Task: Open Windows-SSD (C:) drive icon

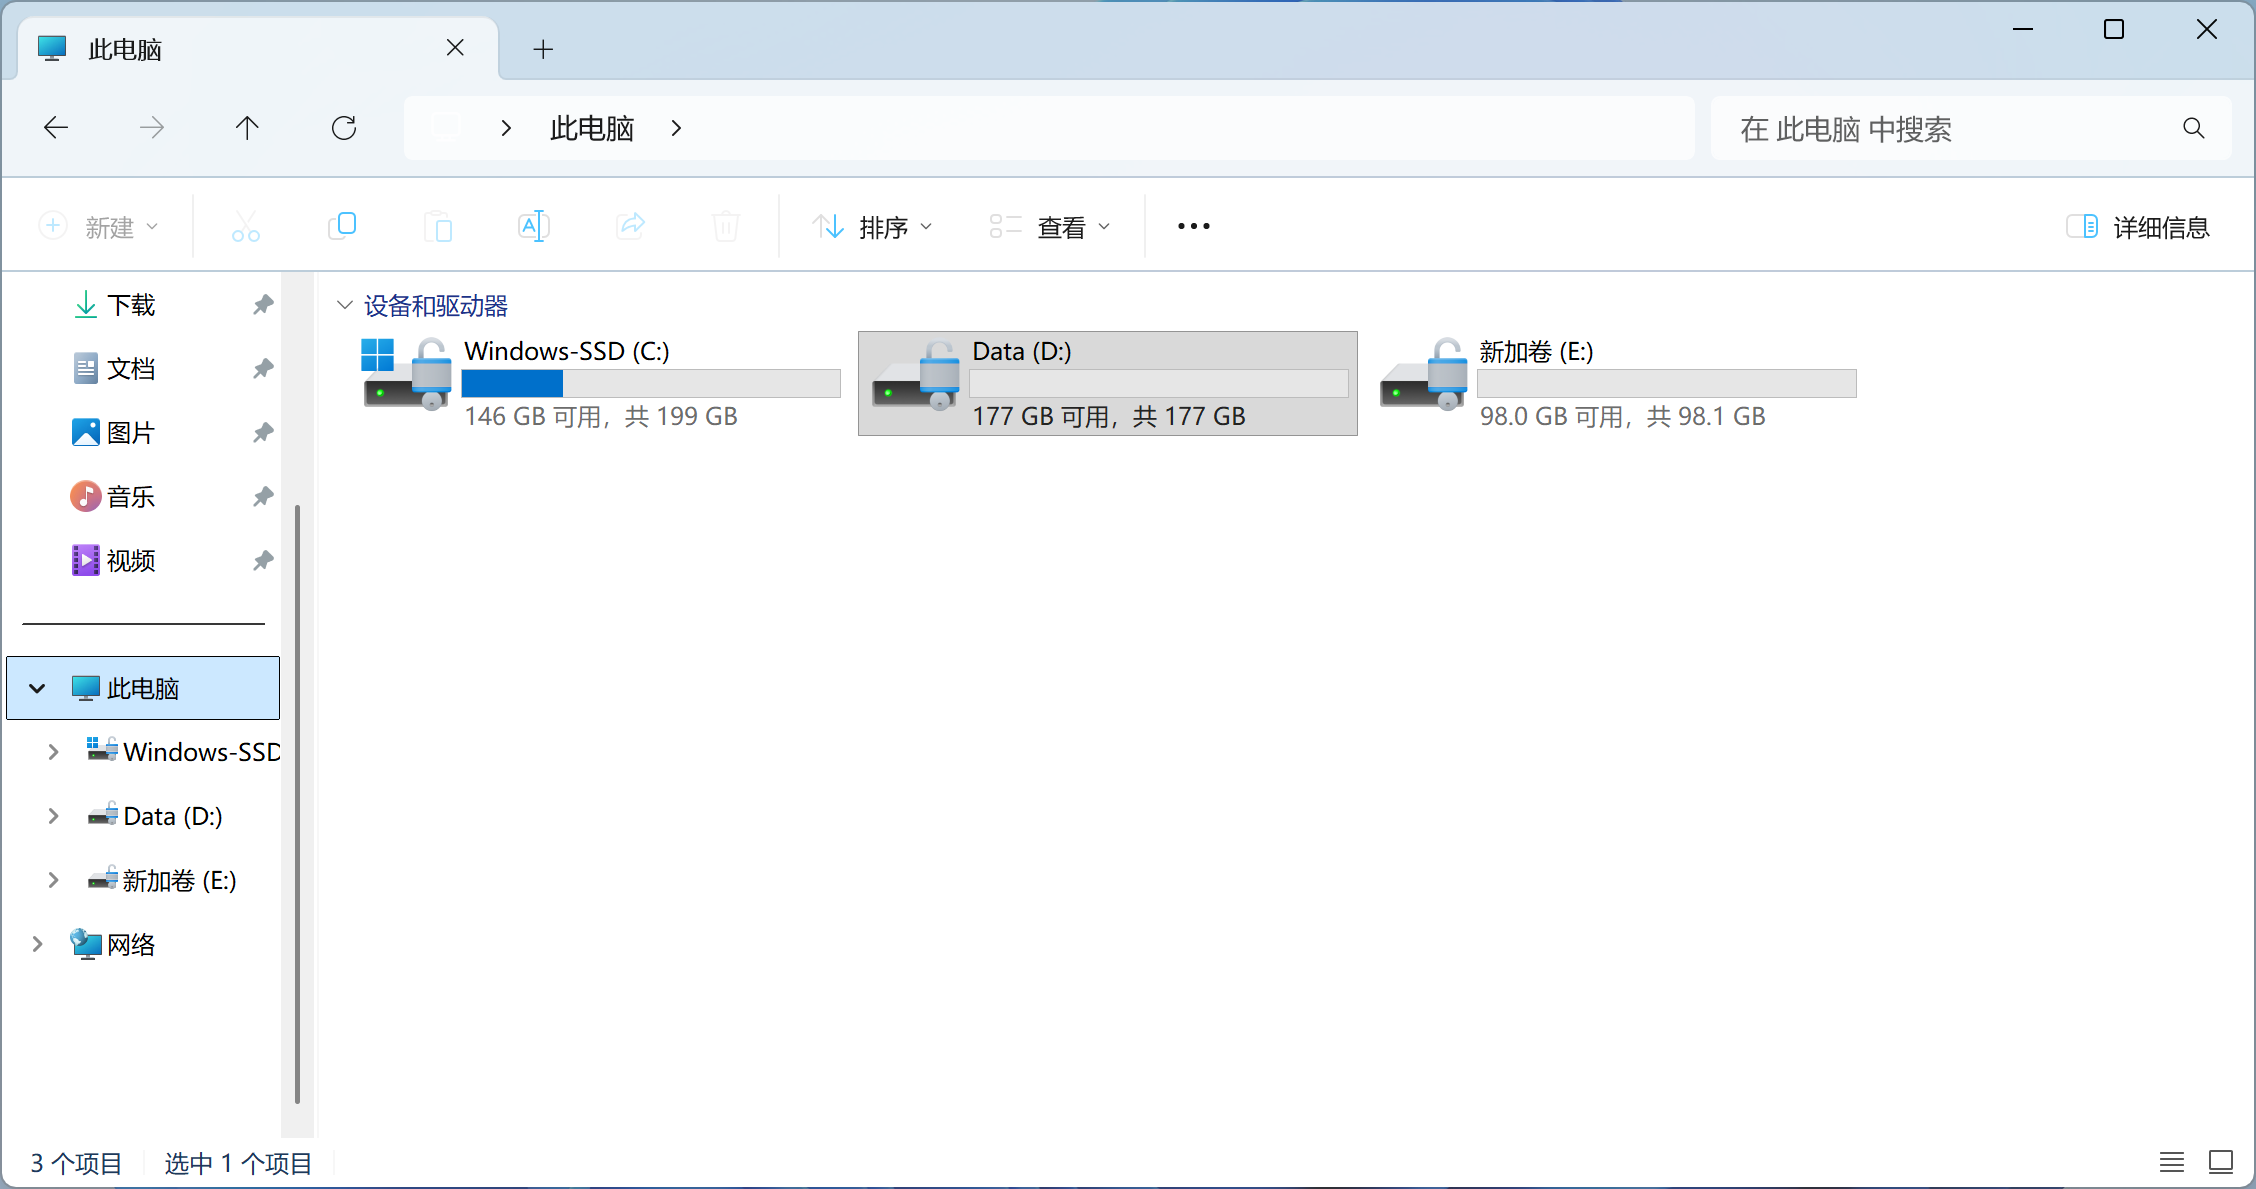Action: (x=406, y=374)
